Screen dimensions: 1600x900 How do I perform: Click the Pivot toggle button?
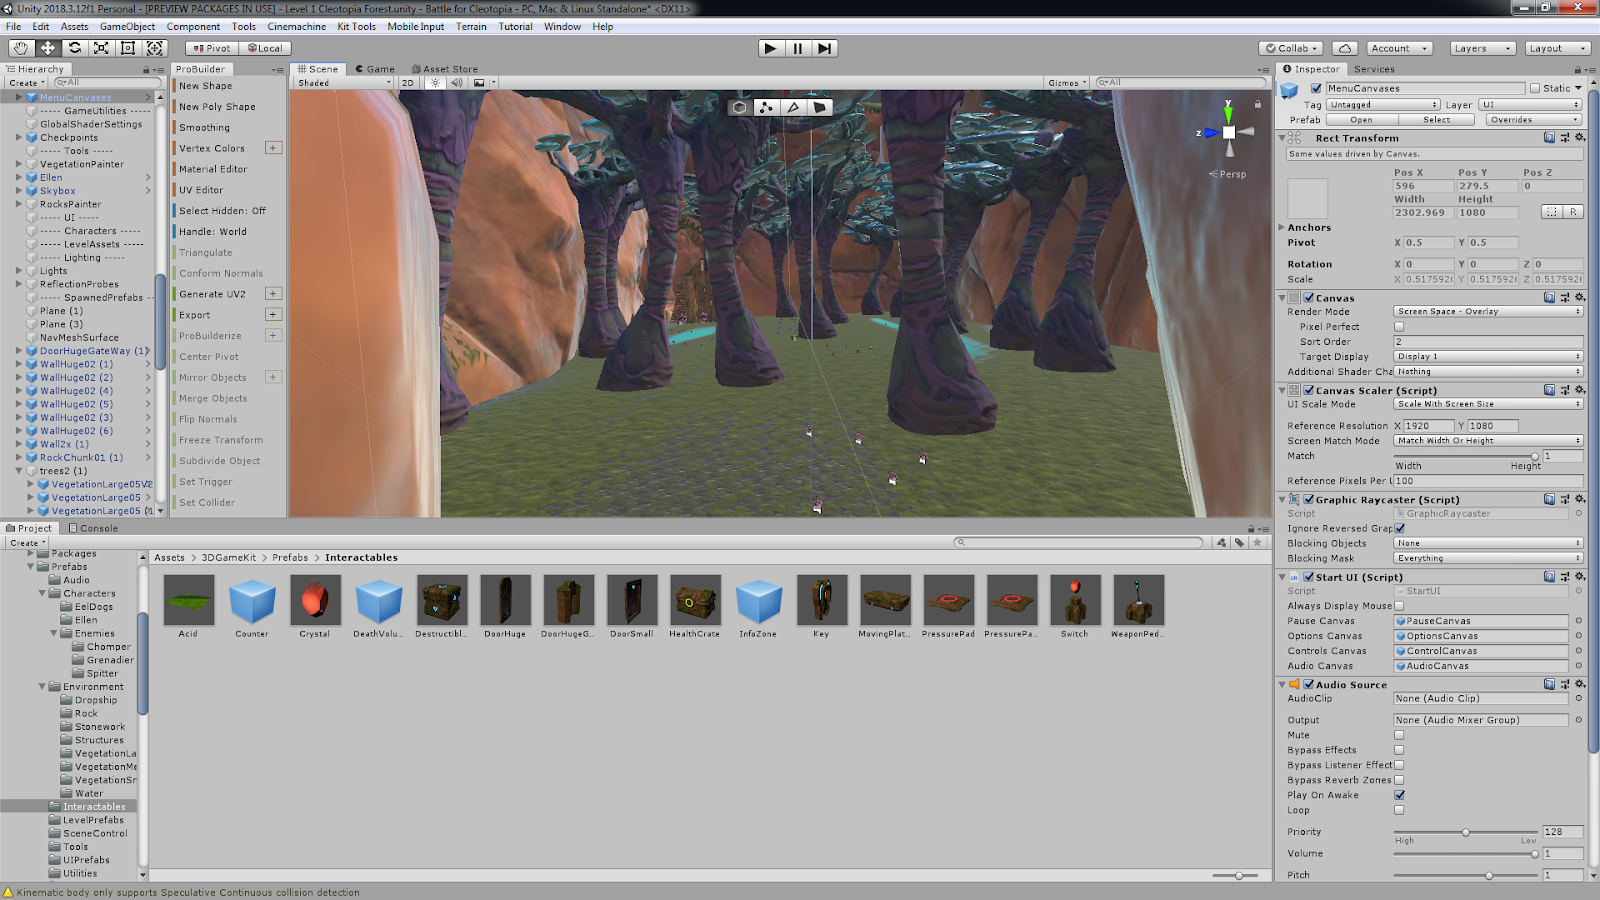tap(211, 48)
